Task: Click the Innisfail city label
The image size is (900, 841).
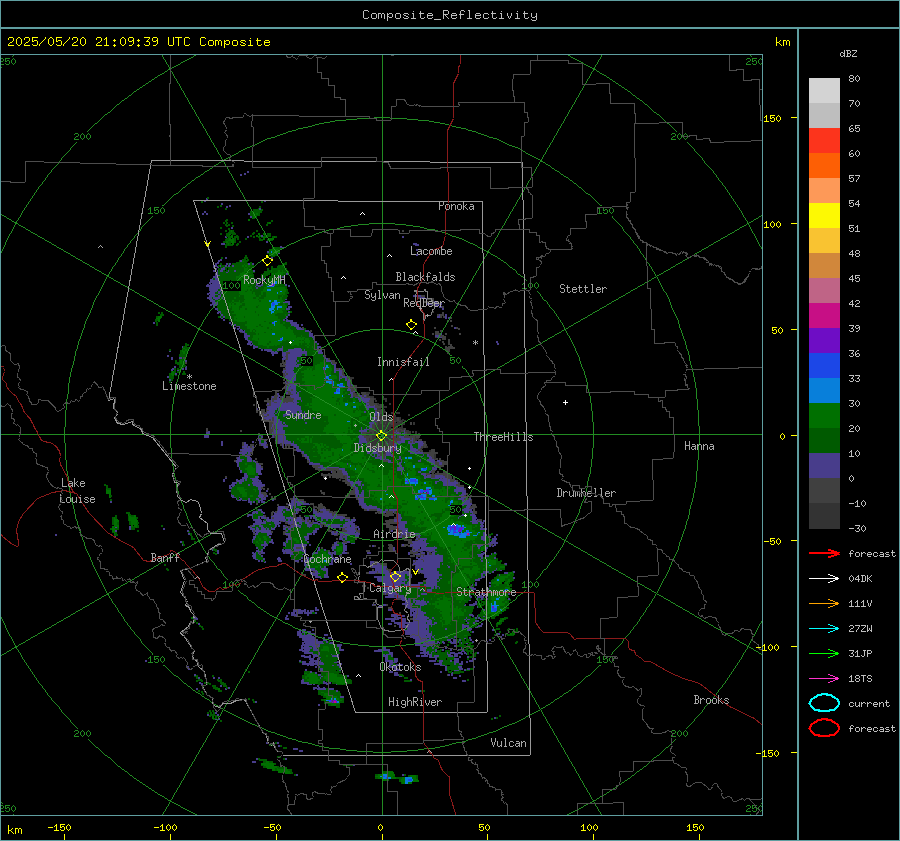Action: (403, 362)
